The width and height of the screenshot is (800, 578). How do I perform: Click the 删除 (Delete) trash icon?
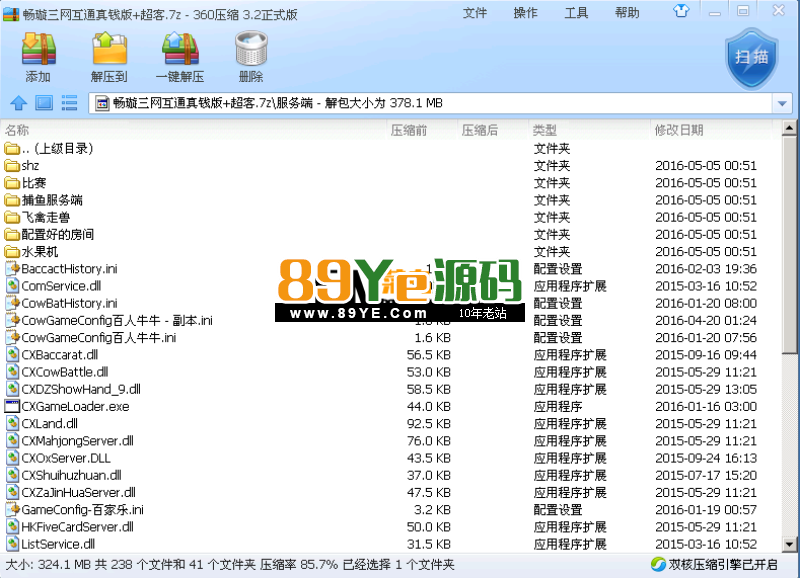click(x=251, y=49)
